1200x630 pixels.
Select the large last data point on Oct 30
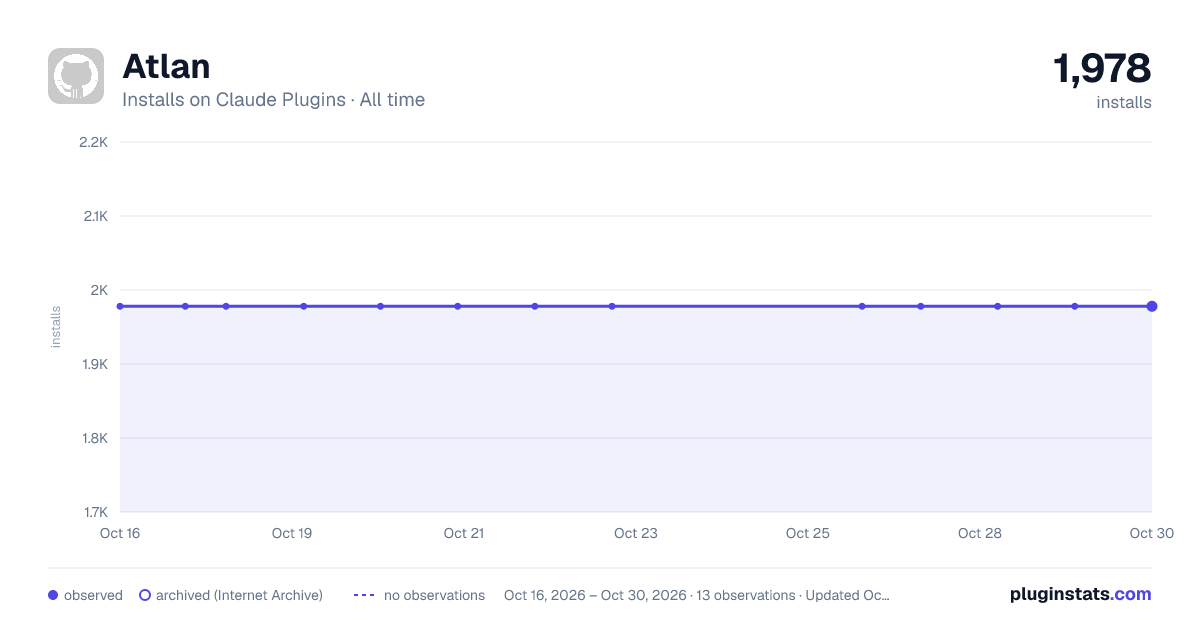tap(1152, 306)
